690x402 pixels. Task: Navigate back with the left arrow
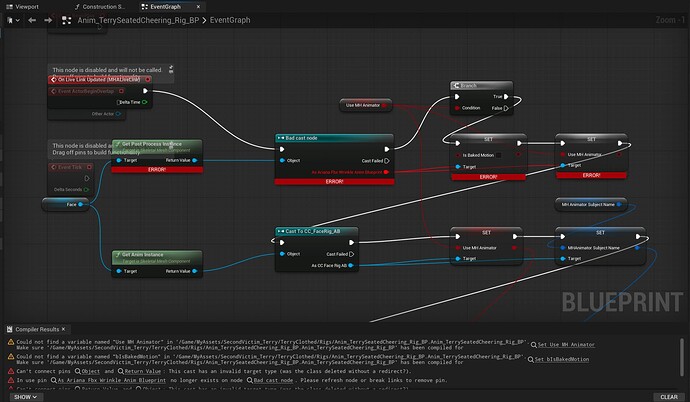[32, 20]
